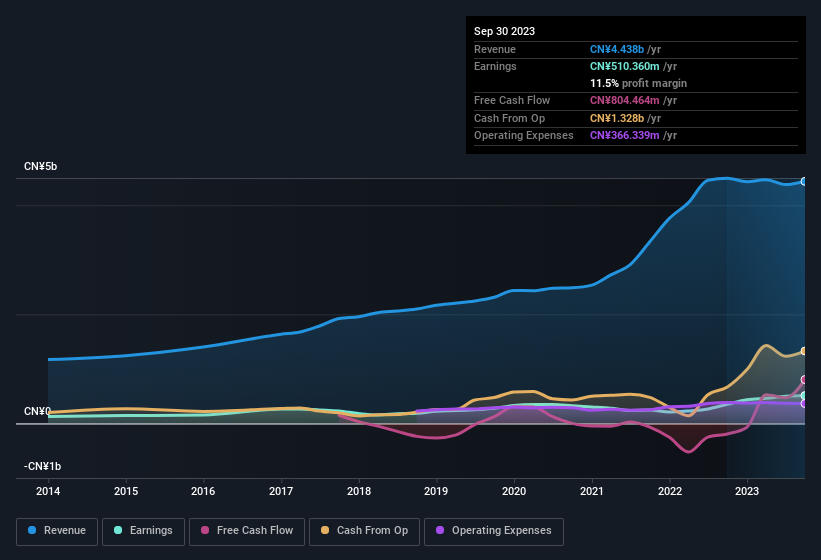Screen dimensions: 821x560
Task: Click the 2018 x-axis label
Action: coord(359,491)
